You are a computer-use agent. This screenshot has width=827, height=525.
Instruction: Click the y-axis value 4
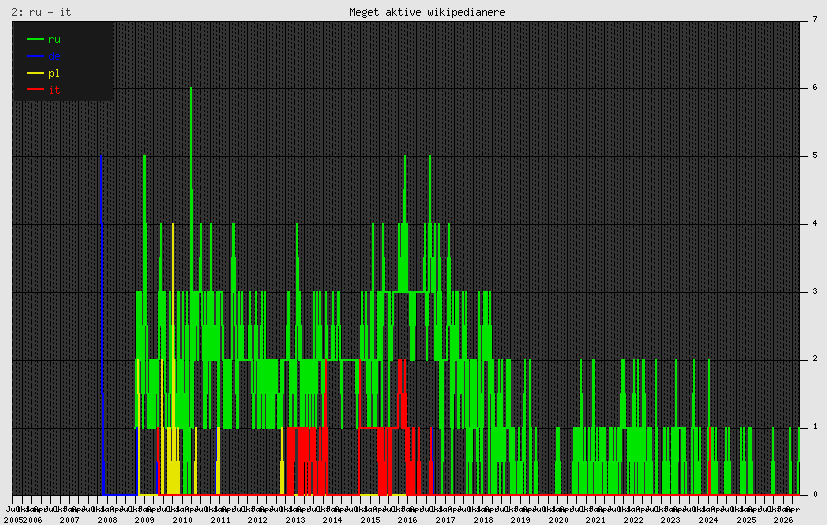(815, 223)
